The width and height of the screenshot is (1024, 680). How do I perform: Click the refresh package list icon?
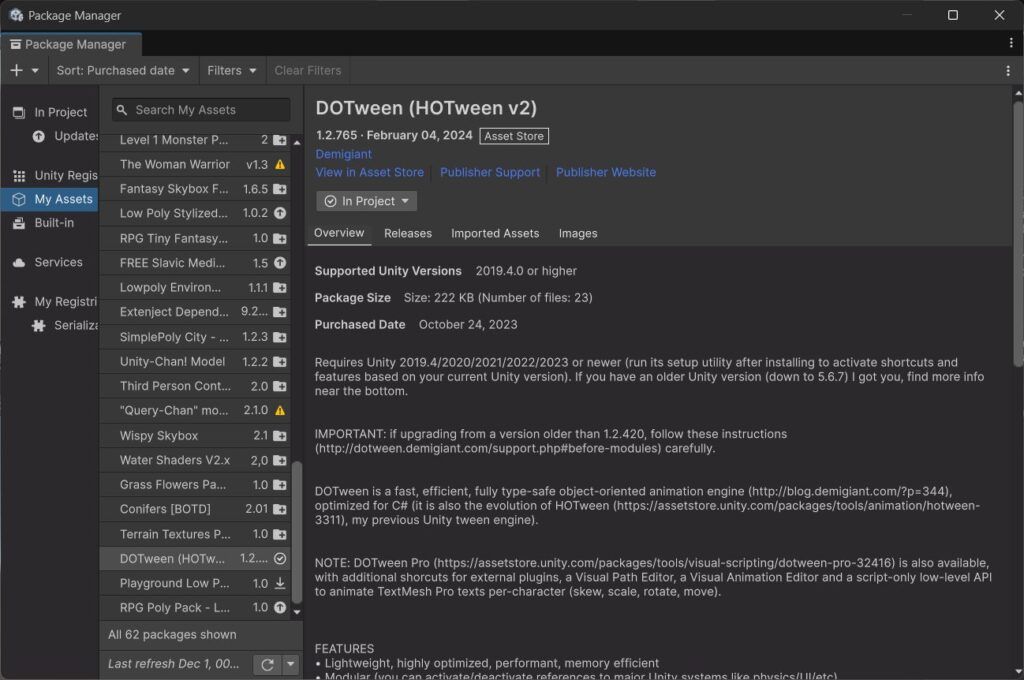[266, 664]
